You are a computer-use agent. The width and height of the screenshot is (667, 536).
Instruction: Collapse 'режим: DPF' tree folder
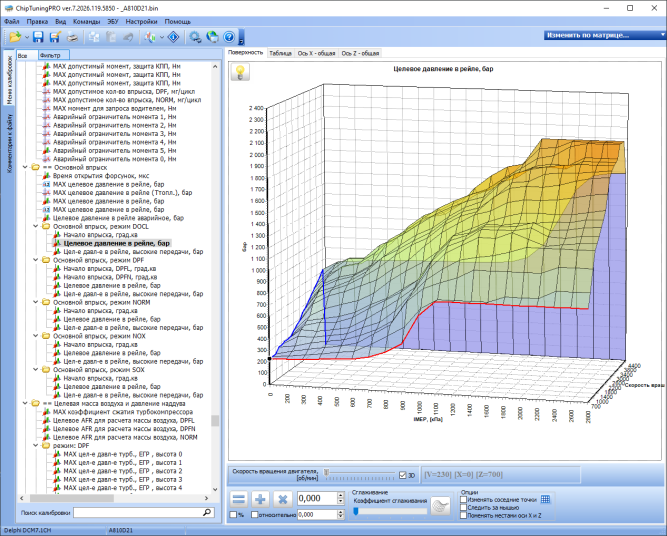point(36,445)
